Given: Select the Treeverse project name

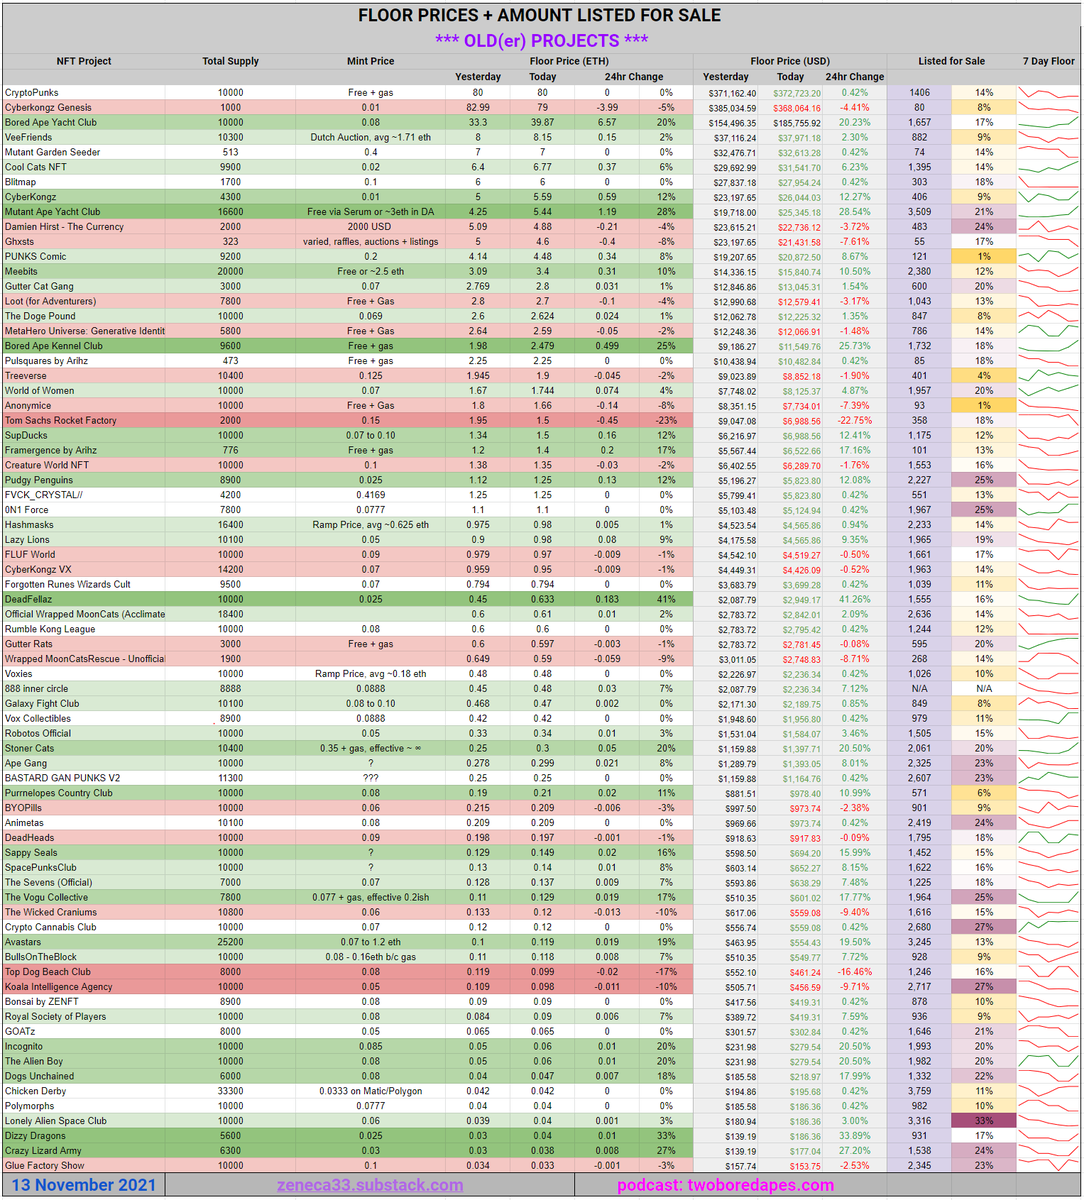Looking at the screenshot, I should pyautogui.click(x=26, y=376).
